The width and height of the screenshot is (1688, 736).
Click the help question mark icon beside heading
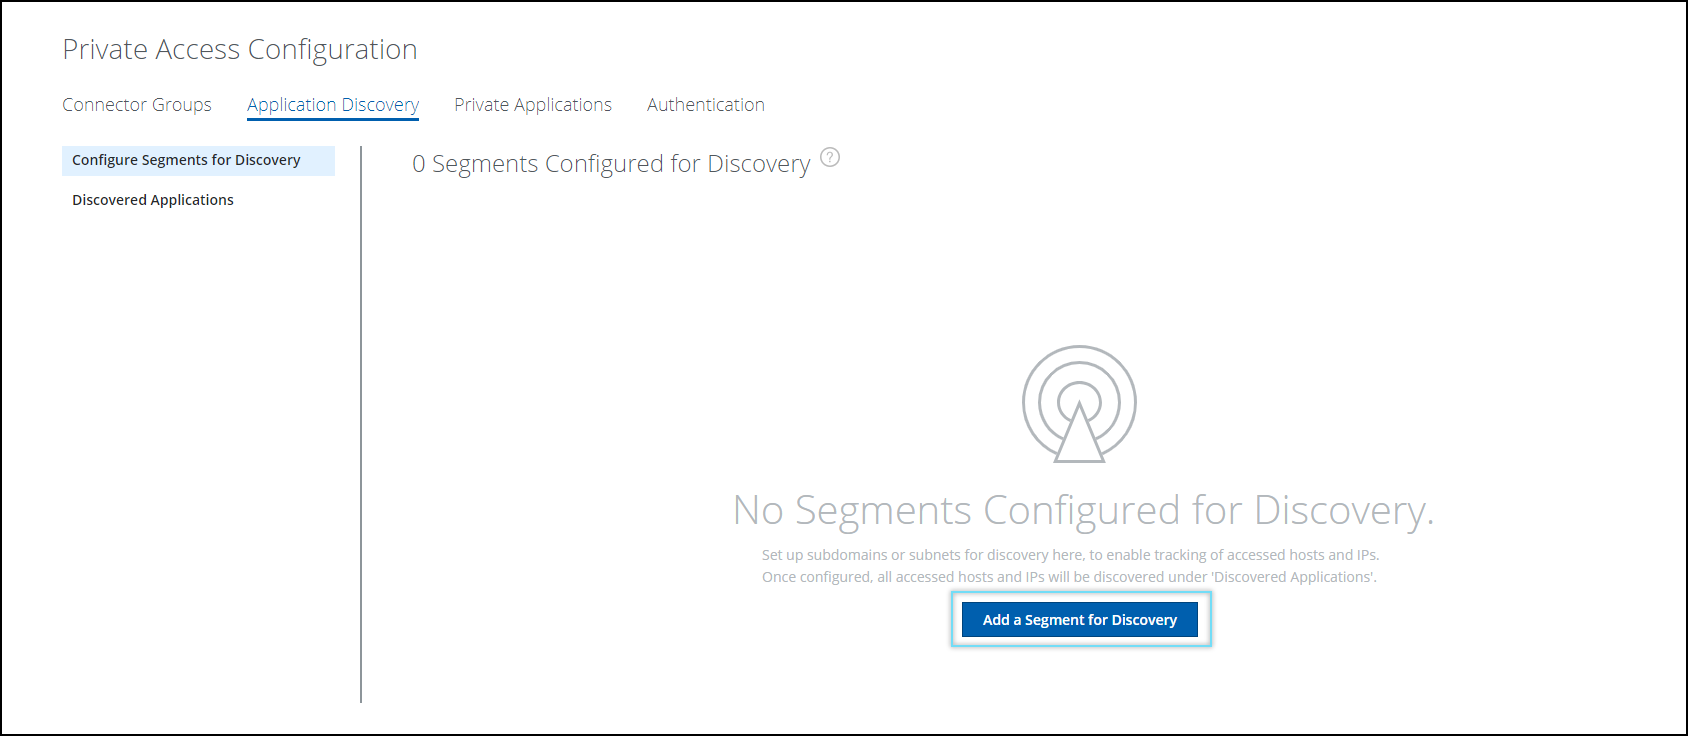tap(830, 157)
